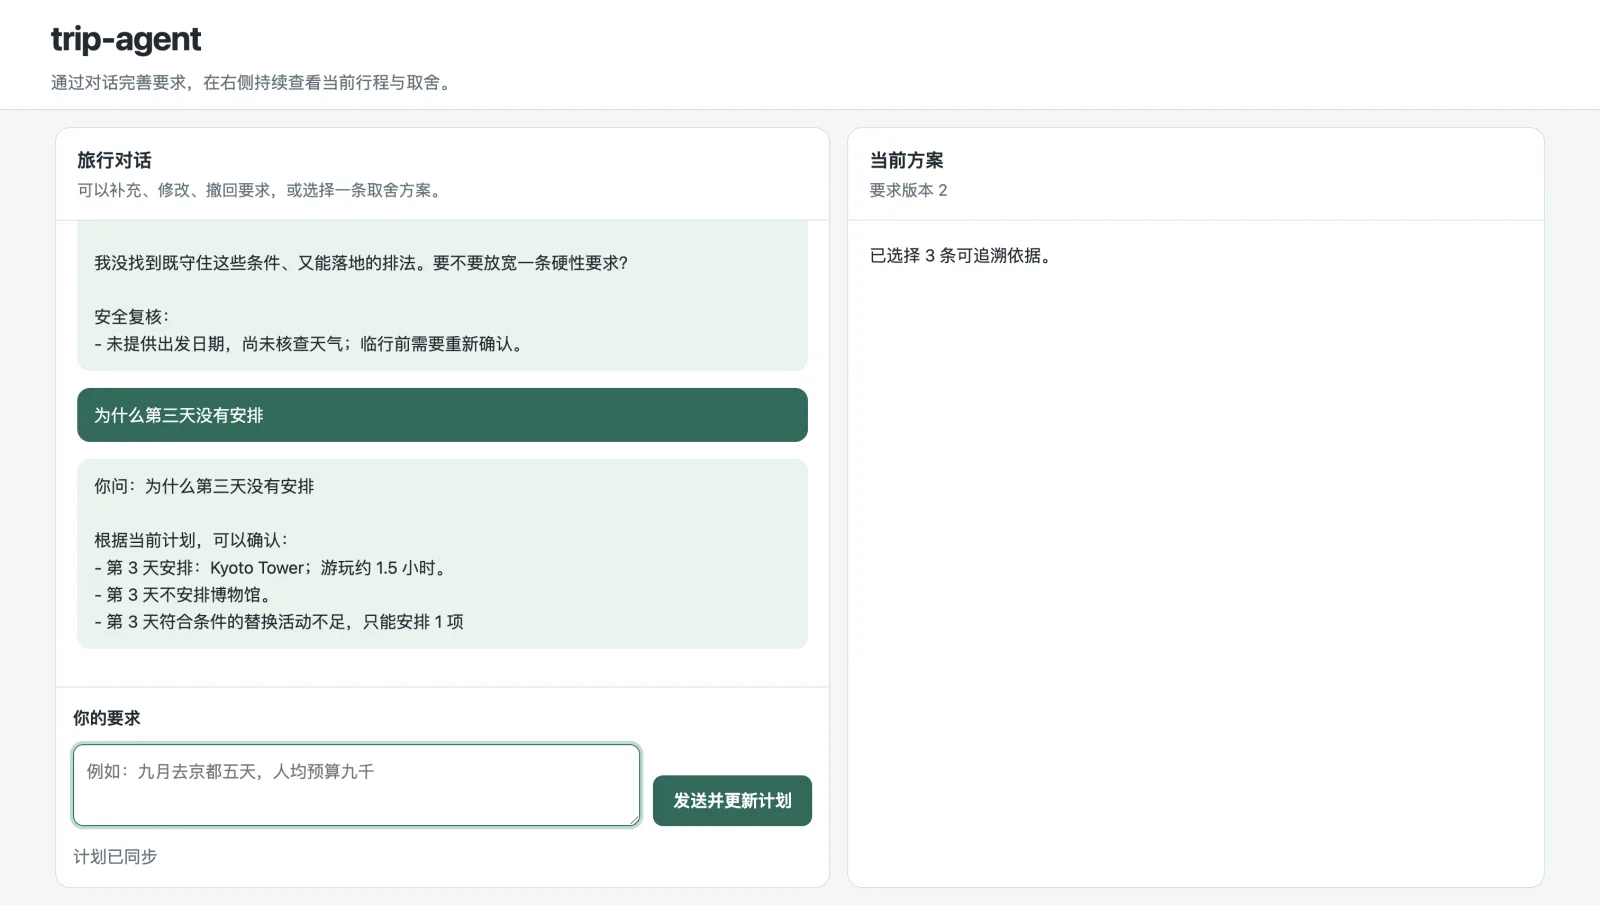This screenshot has height=905, width=1600.
Task: Focus the 你的要求 text input box
Action: (x=356, y=785)
